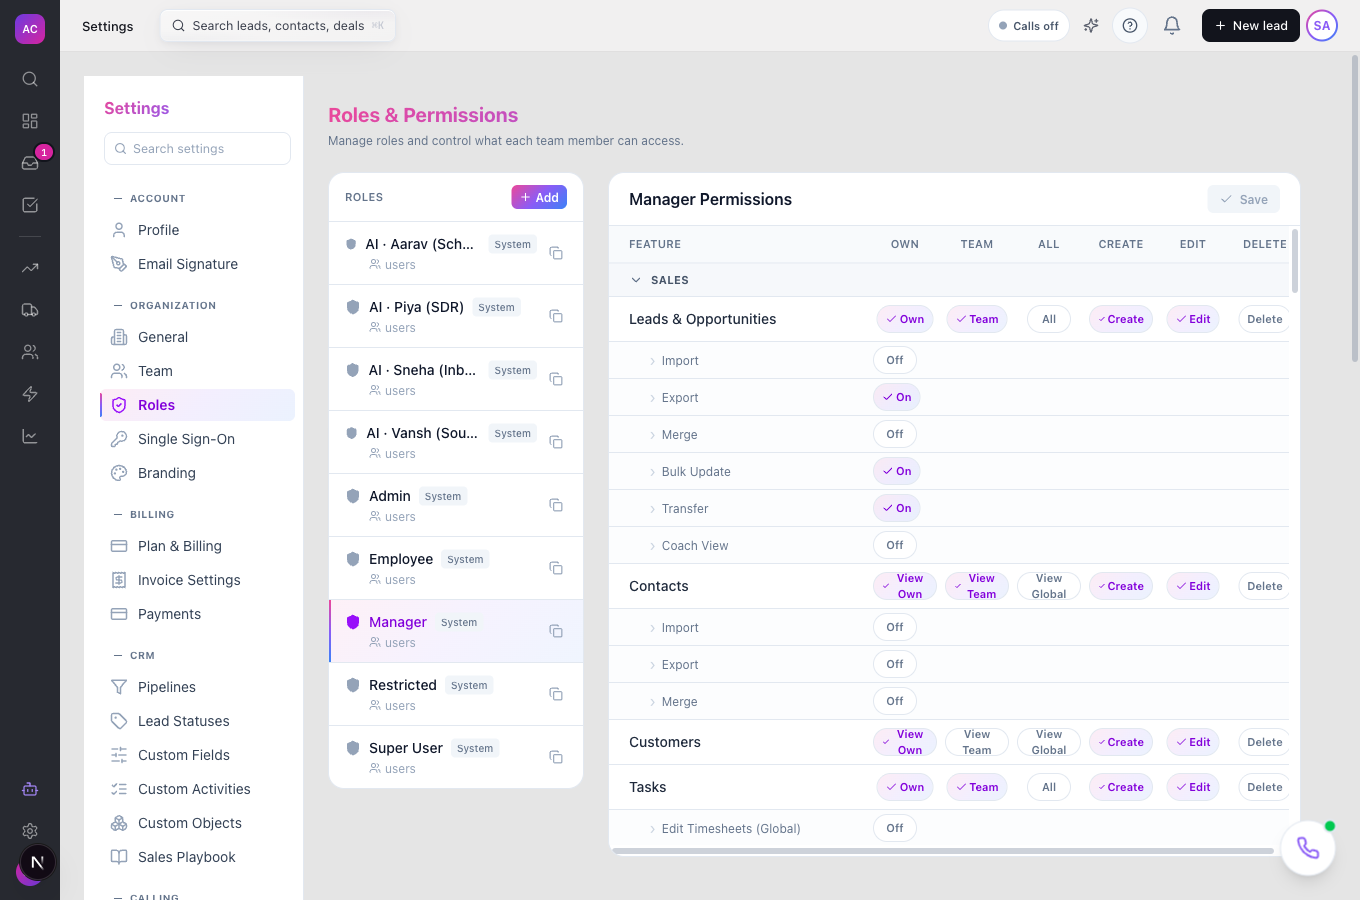1360x900 pixels.
Task: Toggle Leads Export permission
Action: [x=897, y=397]
